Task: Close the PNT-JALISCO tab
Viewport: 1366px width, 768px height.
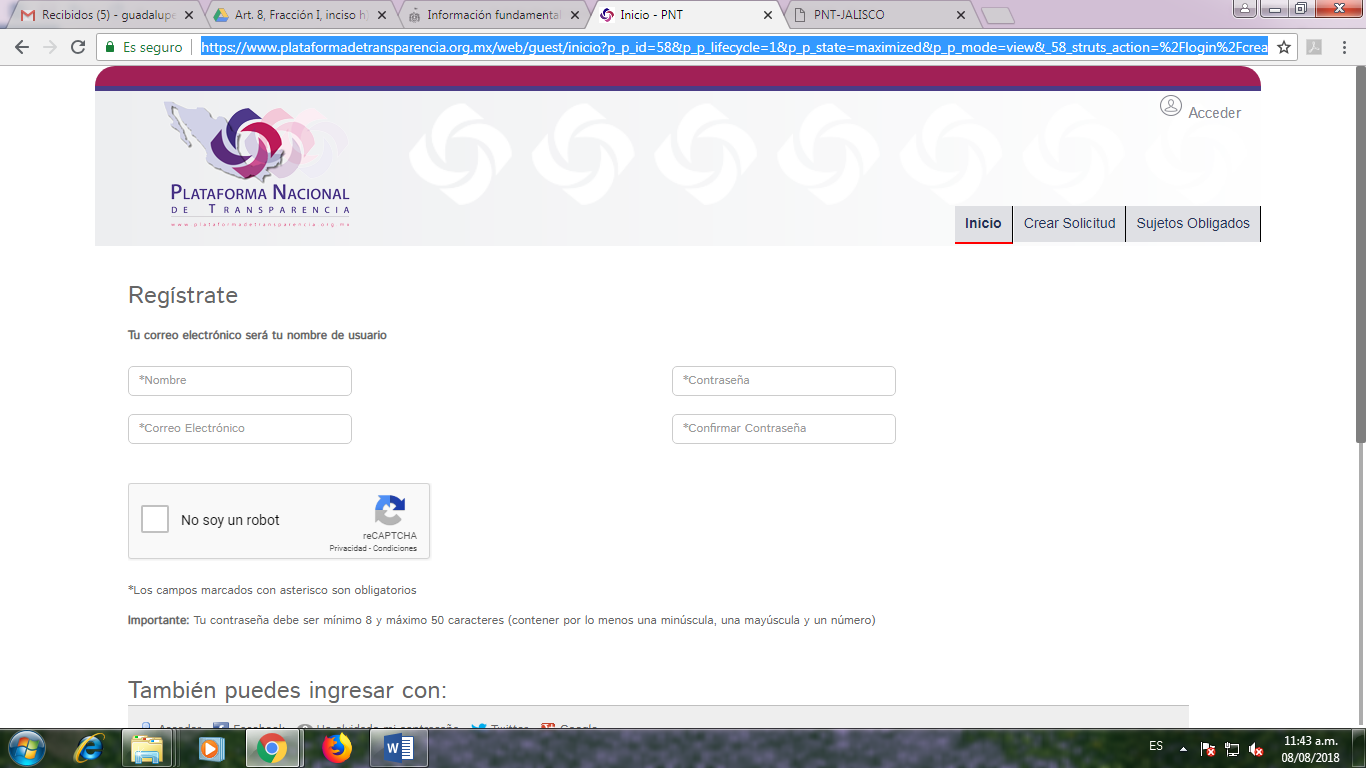Action: coord(961,15)
